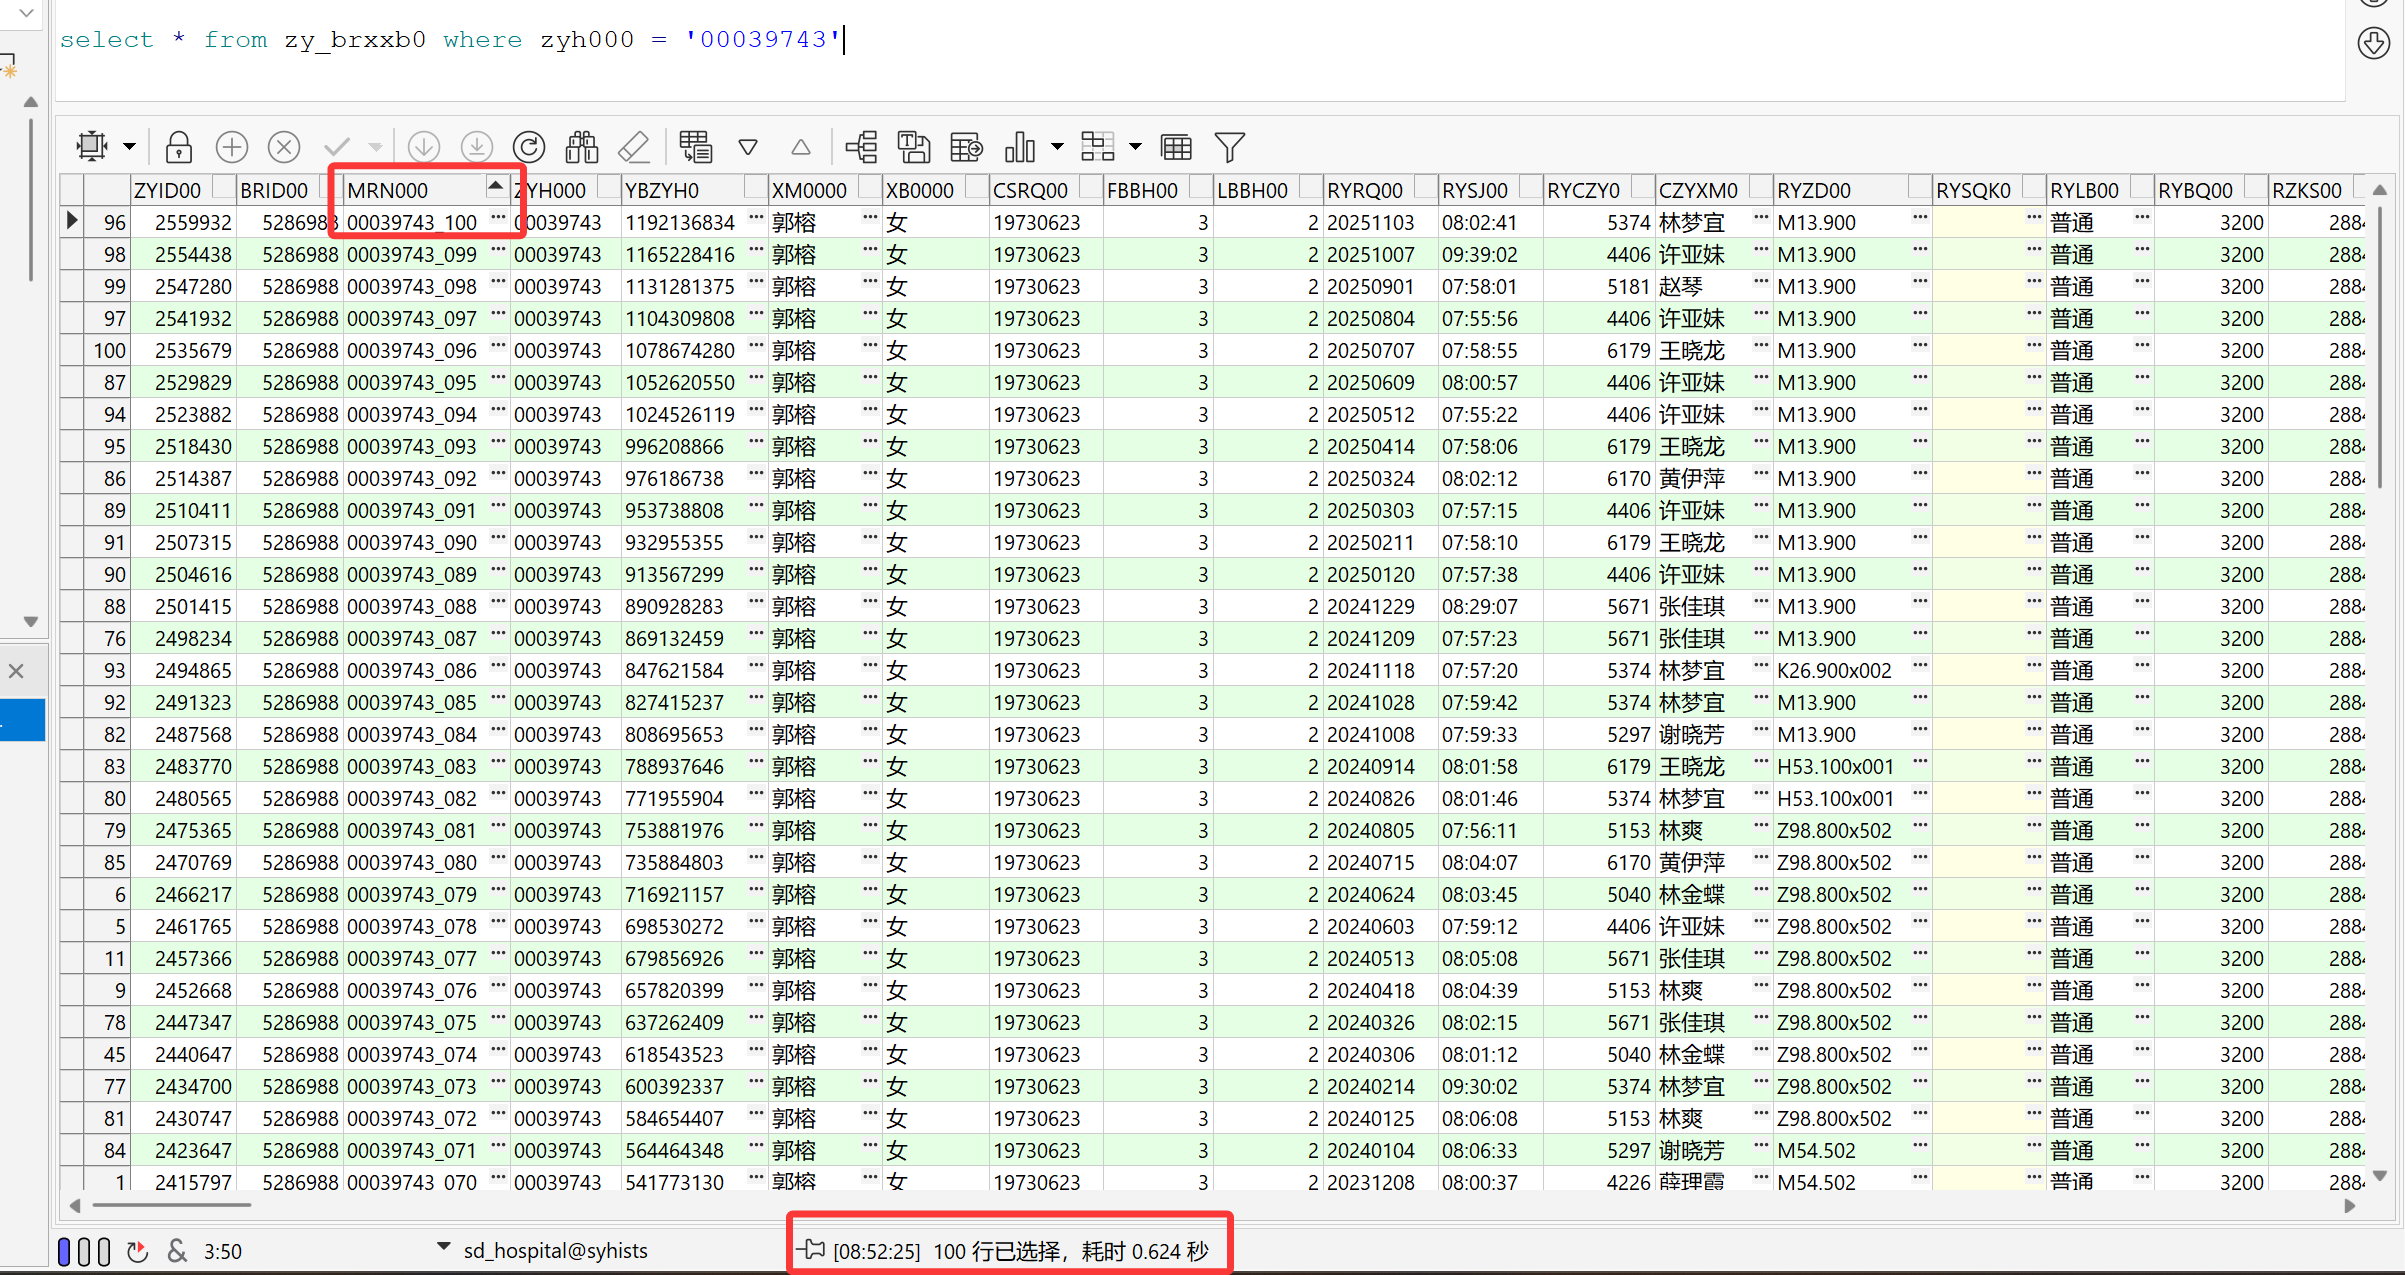Click the filter funnel icon
The height and width of the screenshot is (1275, 2405).
[1229, 147]
